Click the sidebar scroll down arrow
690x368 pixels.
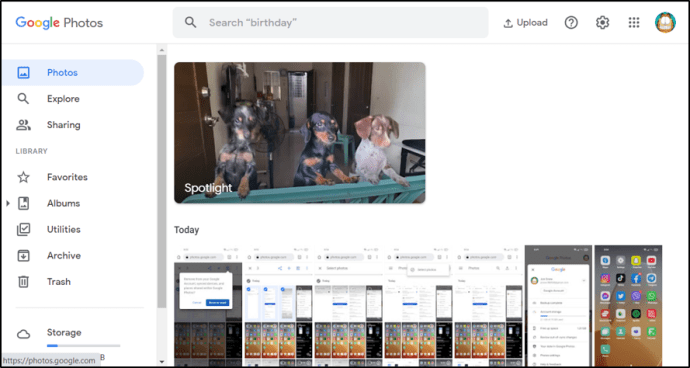pos(161,362)
